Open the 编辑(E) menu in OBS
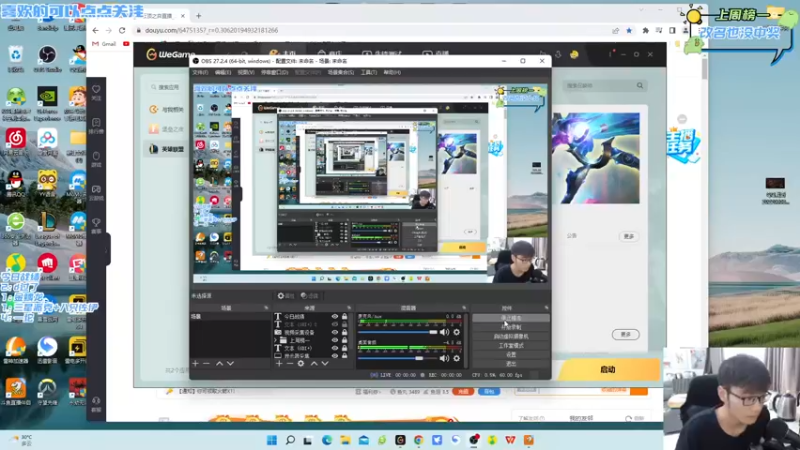The height and width of the screenshot is (450, 800). point(223,72)
